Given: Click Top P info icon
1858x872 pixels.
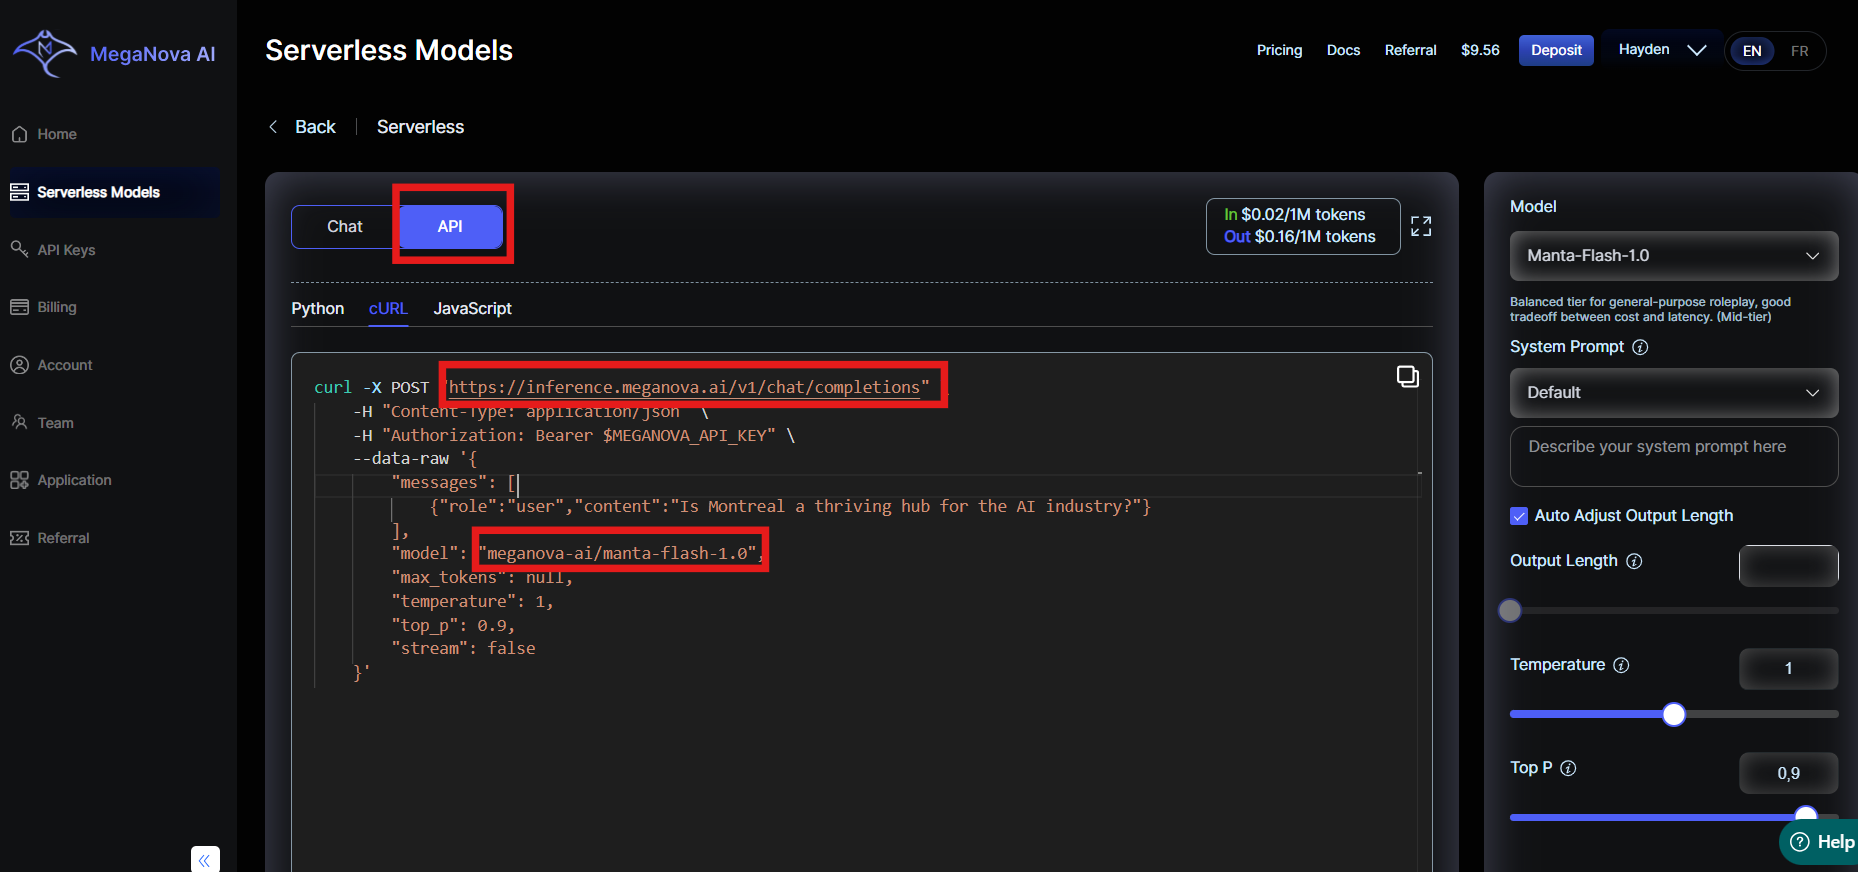Looking at the screenshot, I should (1568, 768).
